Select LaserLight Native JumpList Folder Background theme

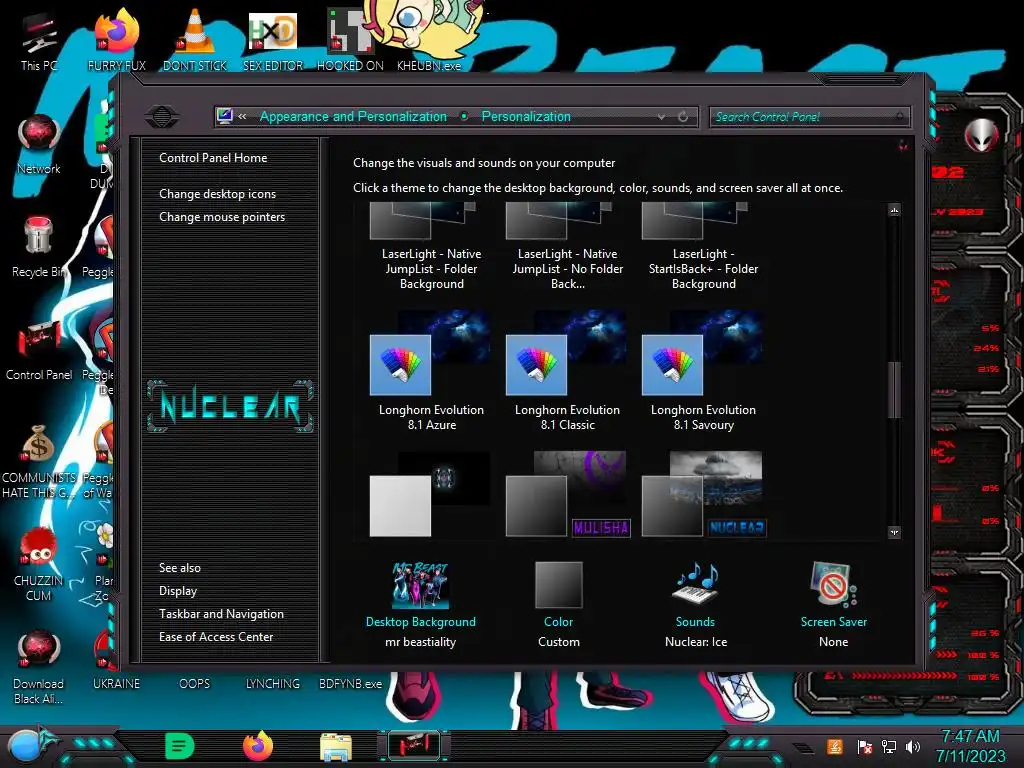431,247
